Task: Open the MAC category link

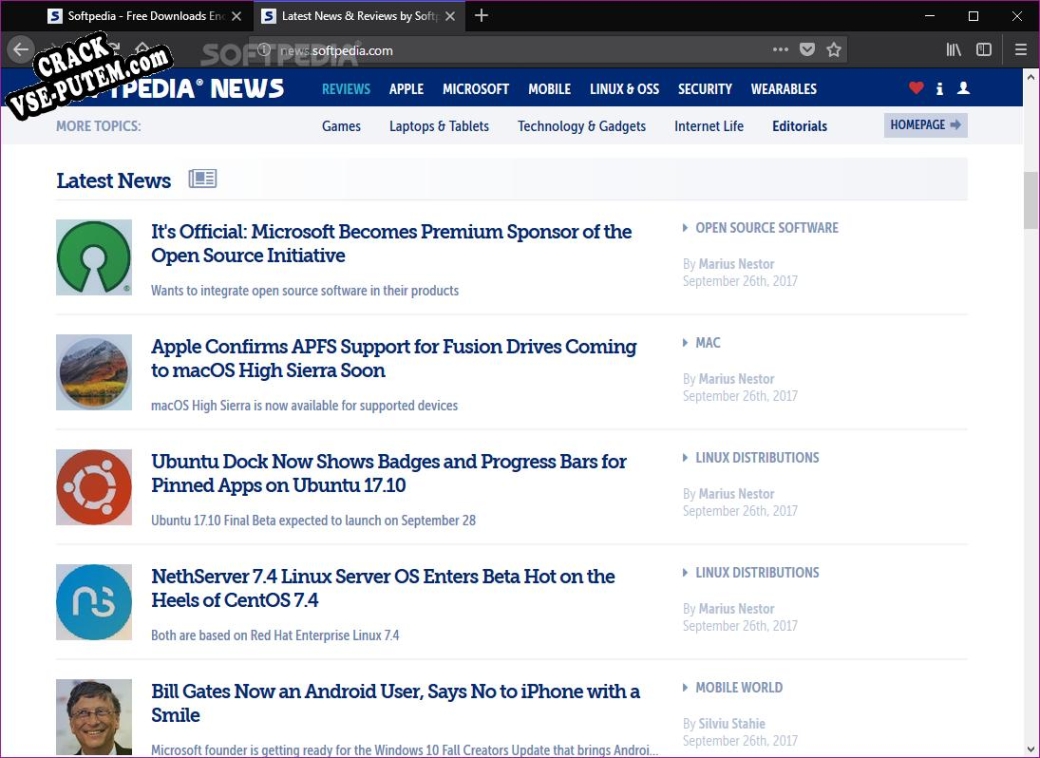Action: tap(707, 342)
